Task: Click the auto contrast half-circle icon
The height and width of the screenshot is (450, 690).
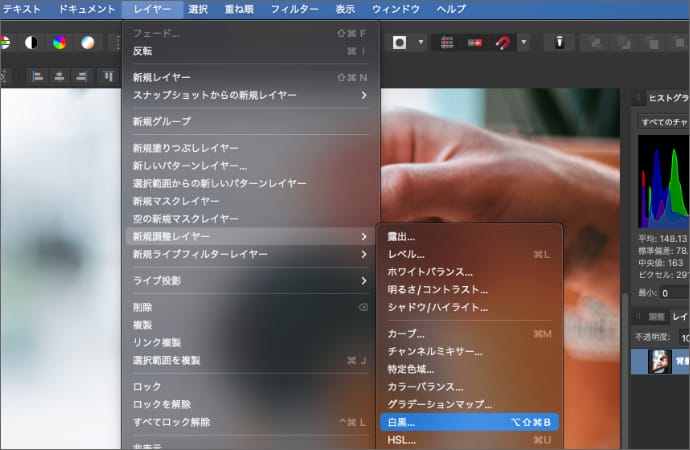Action: coord(31,42)
